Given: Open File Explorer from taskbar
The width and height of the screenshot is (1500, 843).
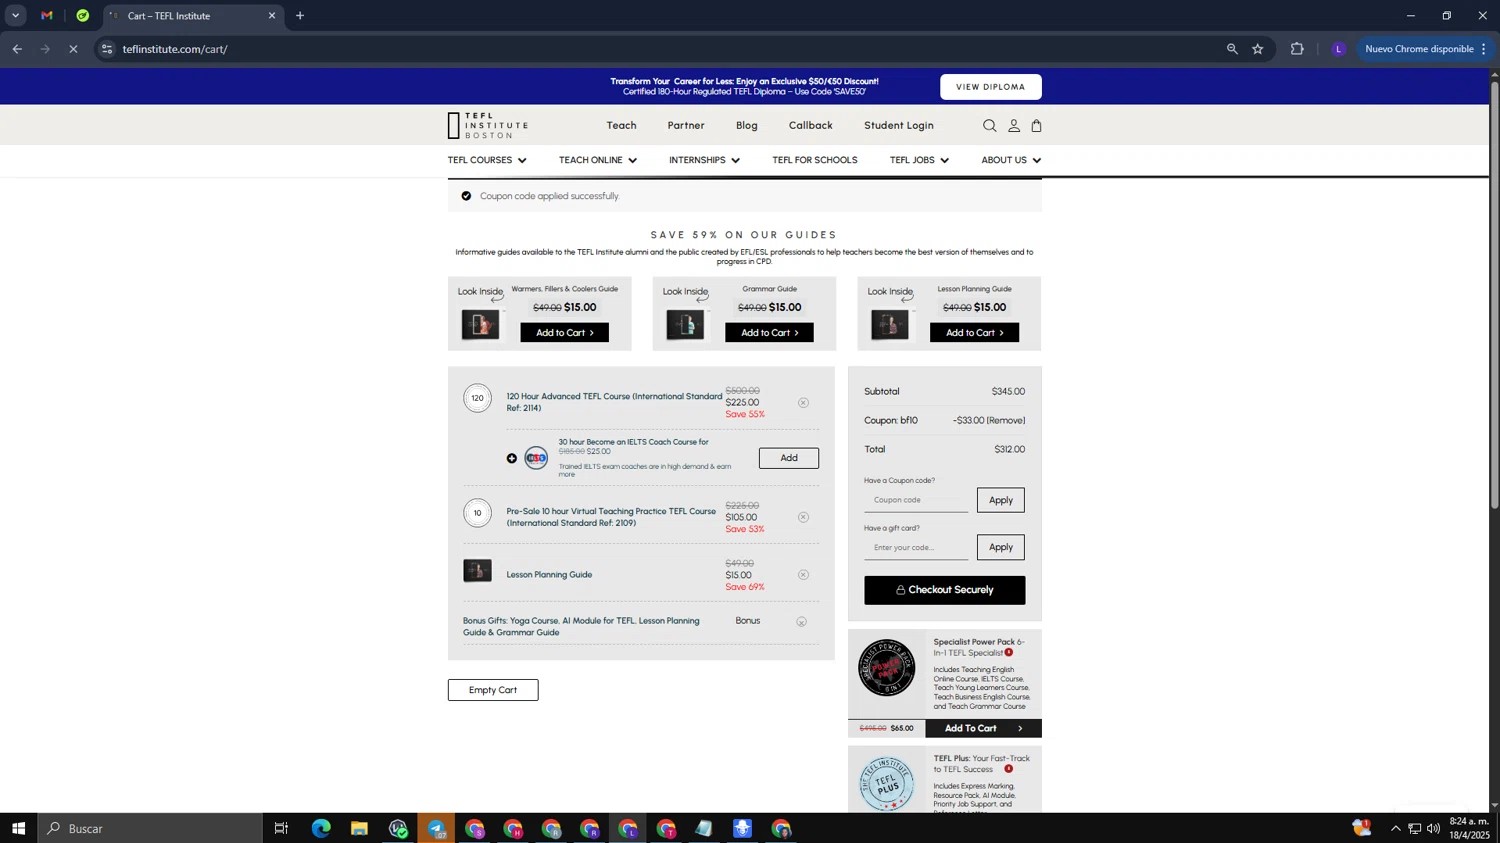Looking at the screenshot, I should 359,828.
